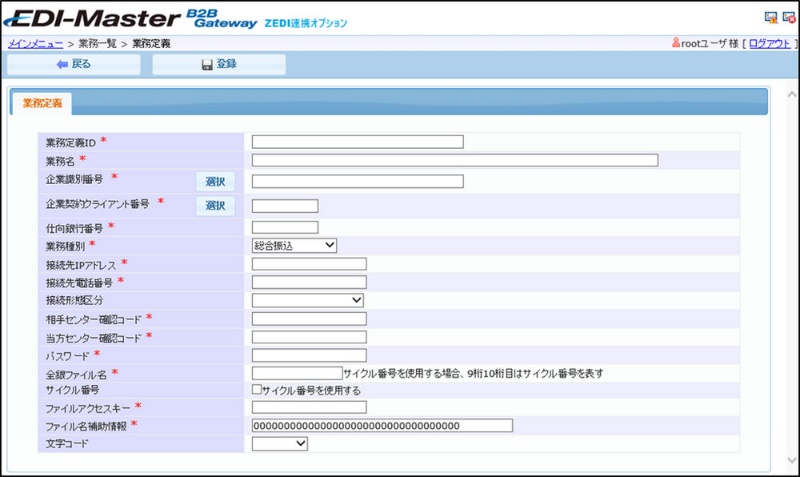Click the 登録 register button
This screenshot has width=800, height=477.
219,64
